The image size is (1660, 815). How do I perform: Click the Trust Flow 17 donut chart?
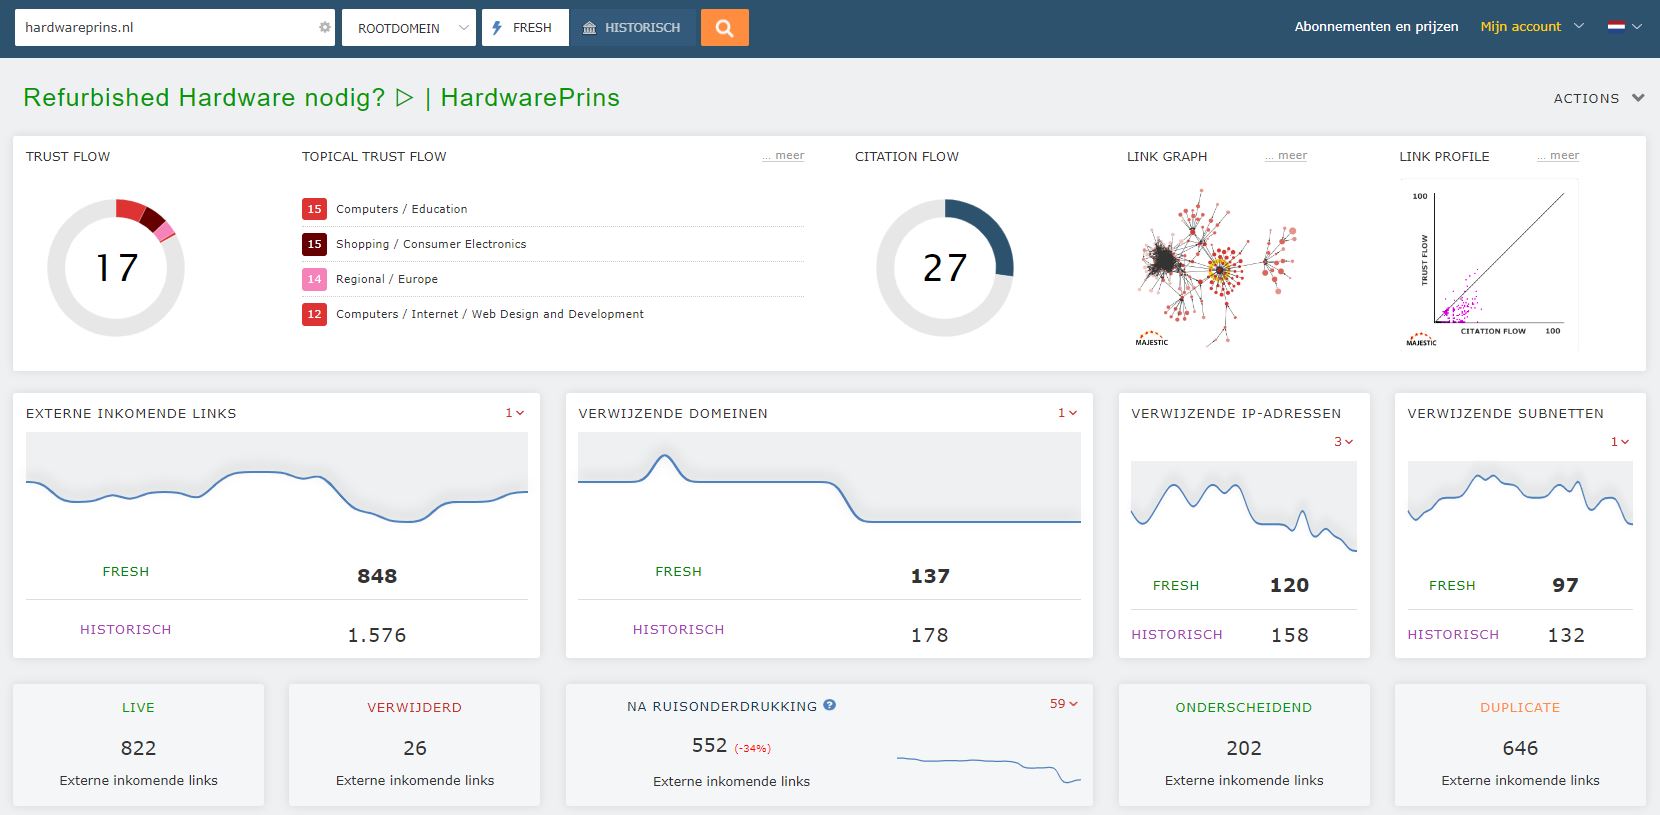click(x=116, y=268)
